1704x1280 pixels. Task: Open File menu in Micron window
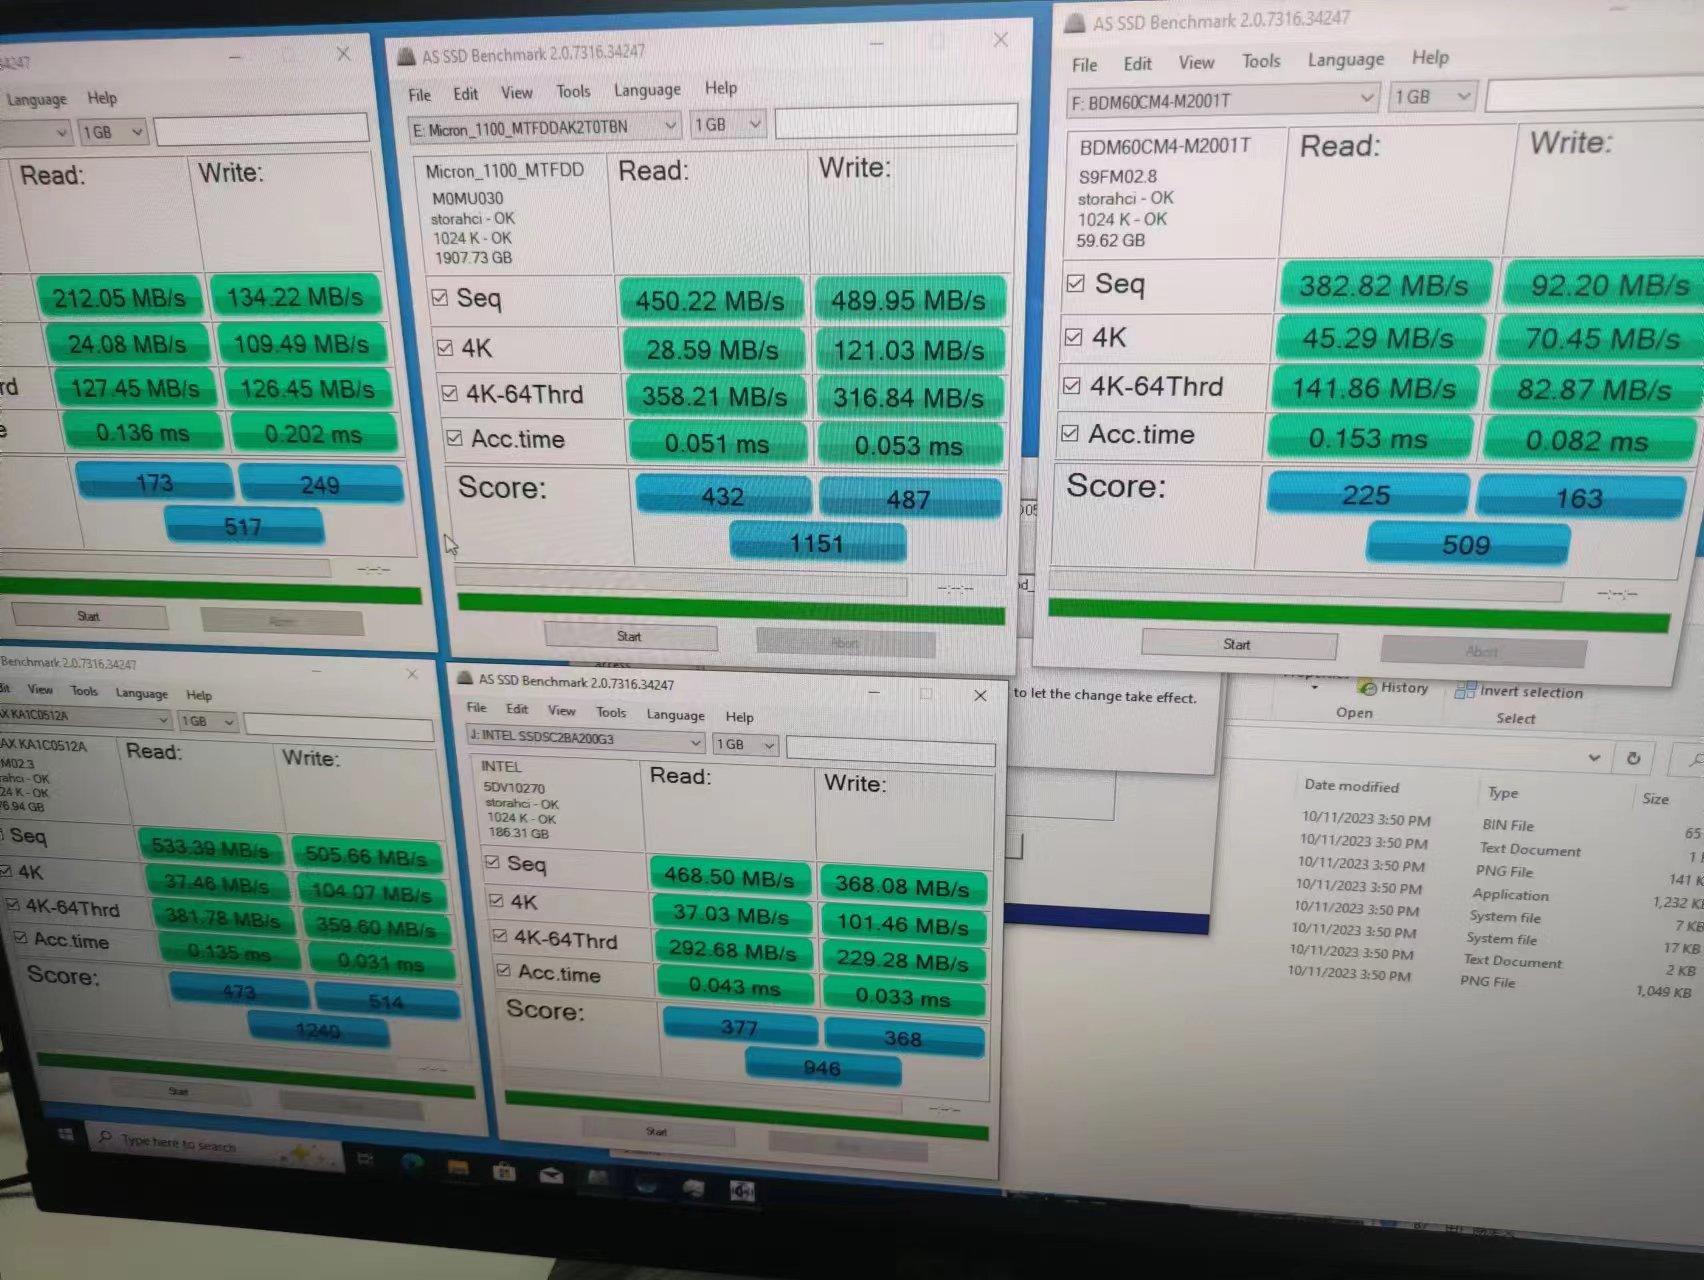coord(420,95)
